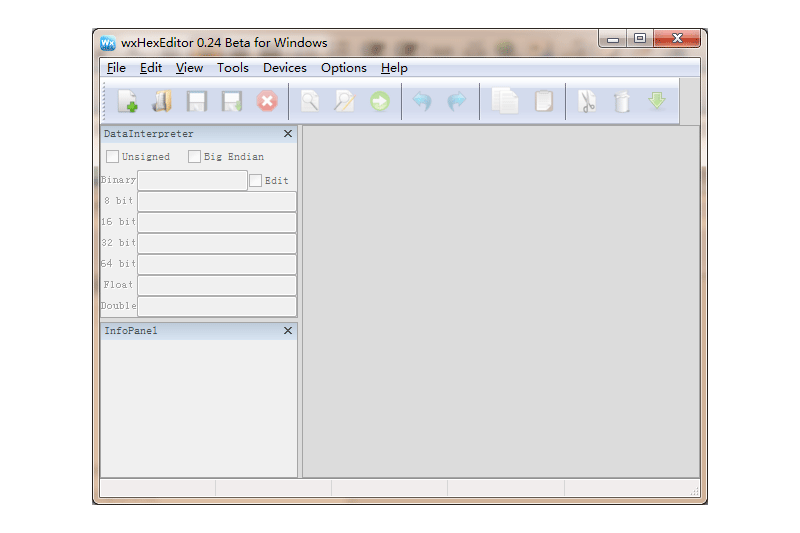
Task: Click the status bar resize grip
Action: pyautogui.click(x=694, y=491)
